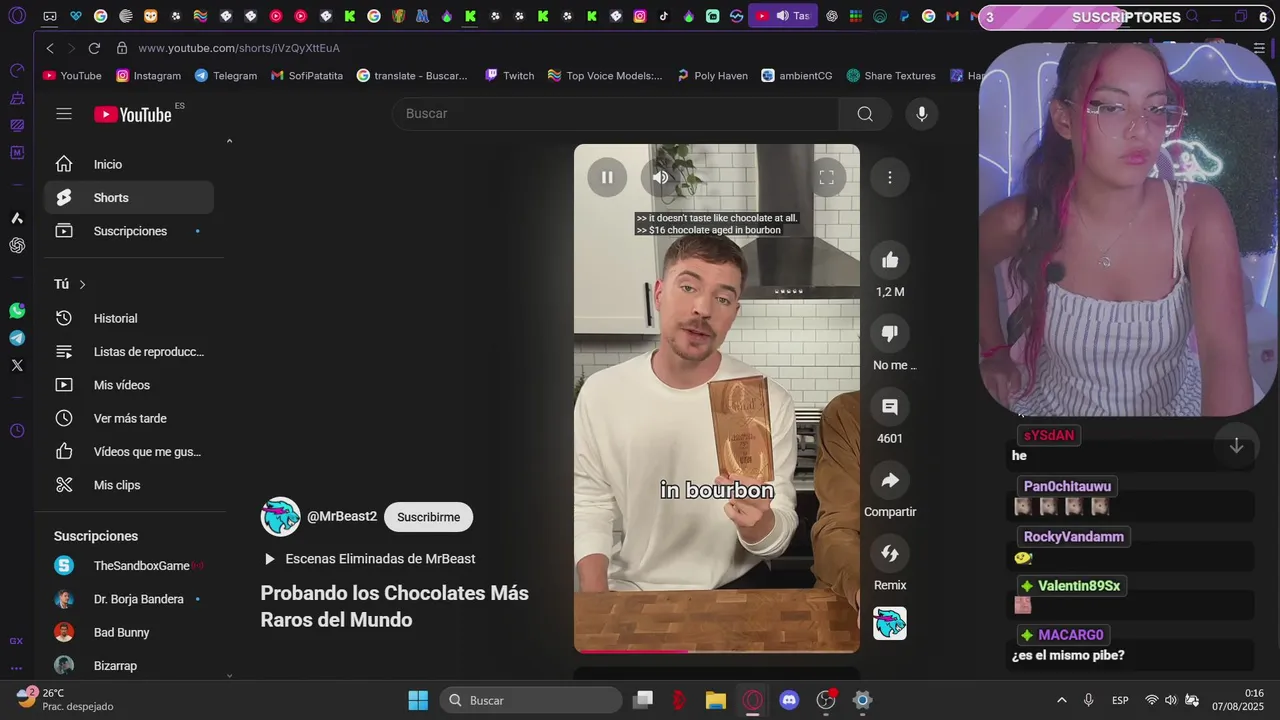
Task: Open Listas de reproducción entry
Action: [x=129, y=351]
